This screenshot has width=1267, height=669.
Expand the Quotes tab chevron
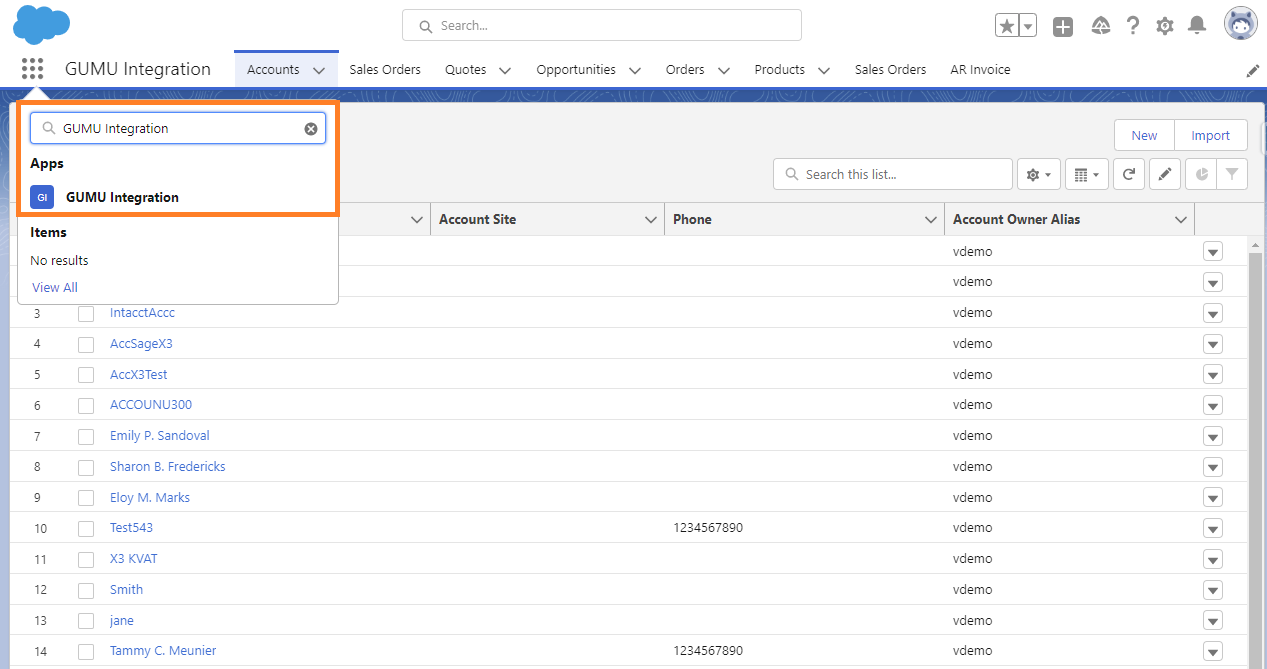pyautogui.click(x=505, y=70)
